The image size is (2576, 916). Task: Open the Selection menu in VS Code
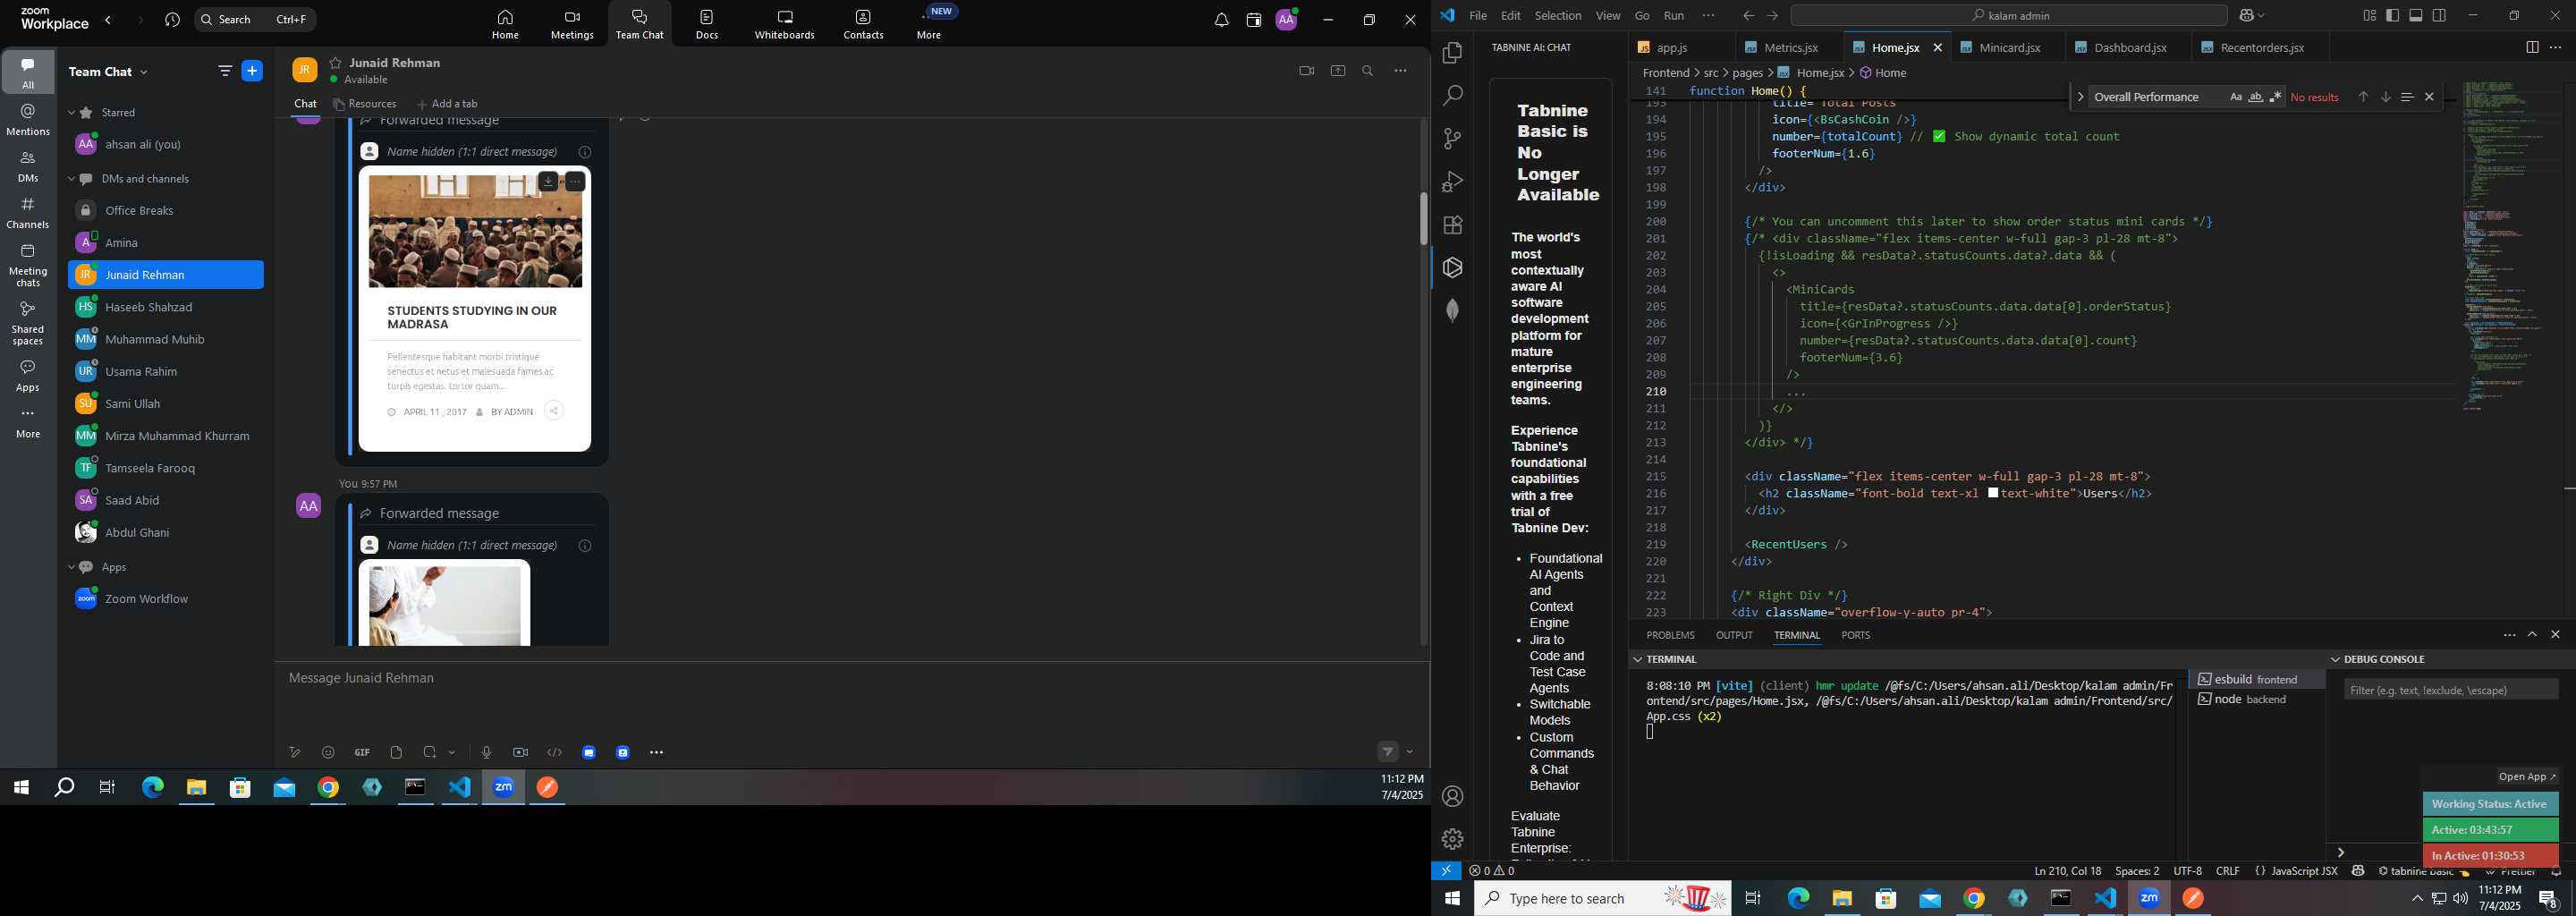(x=1558, y=16)
